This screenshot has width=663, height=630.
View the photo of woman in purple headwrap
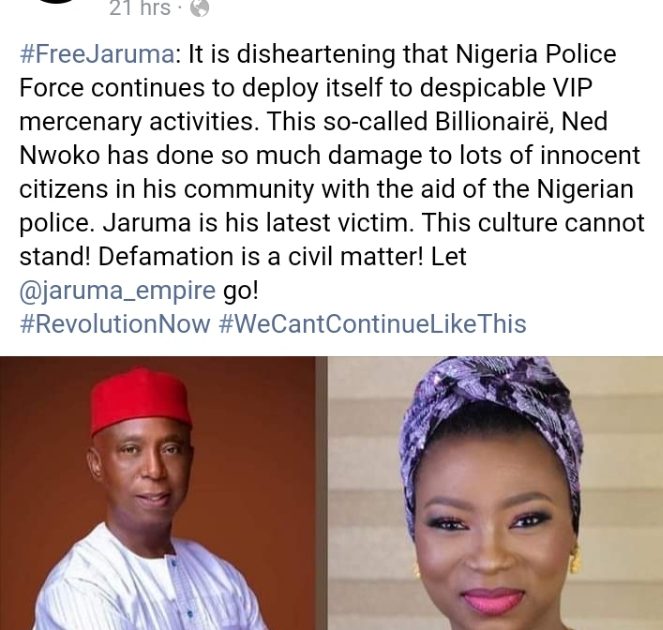(496, 493)
